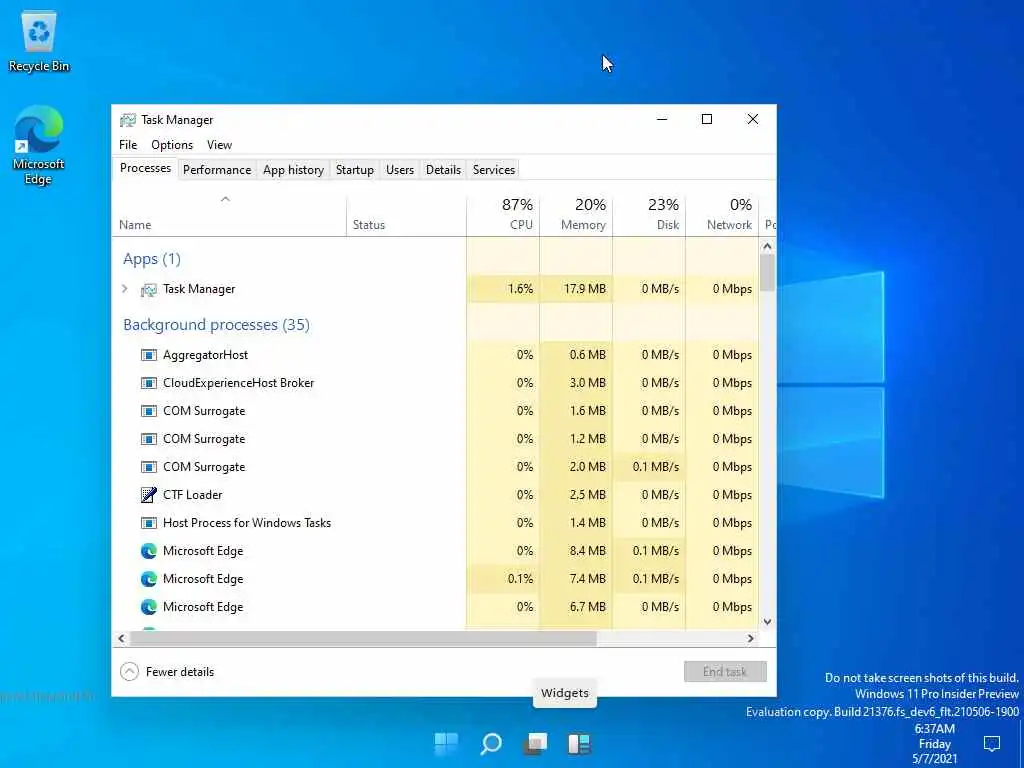Viewport: 1024px width, 768px height.
Task: Click the Apps (1) group heading
Action: [x=152, y=259]
